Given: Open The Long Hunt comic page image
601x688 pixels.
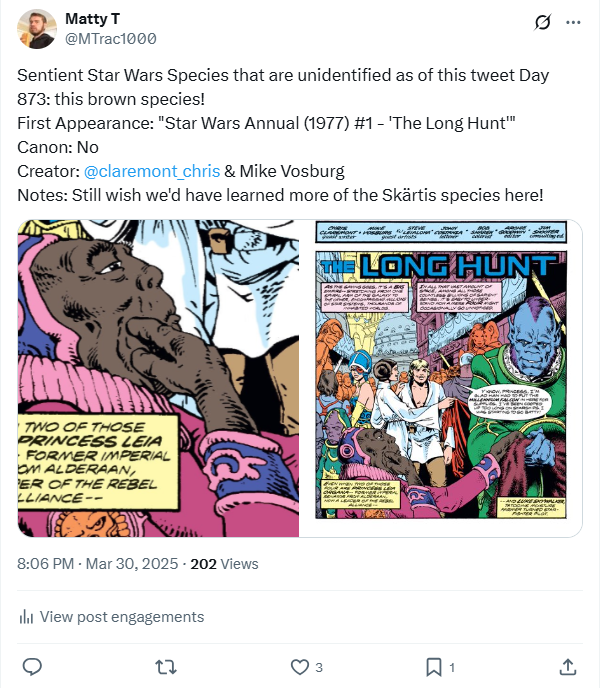Looking at the screenshot, I should [441, 378].
